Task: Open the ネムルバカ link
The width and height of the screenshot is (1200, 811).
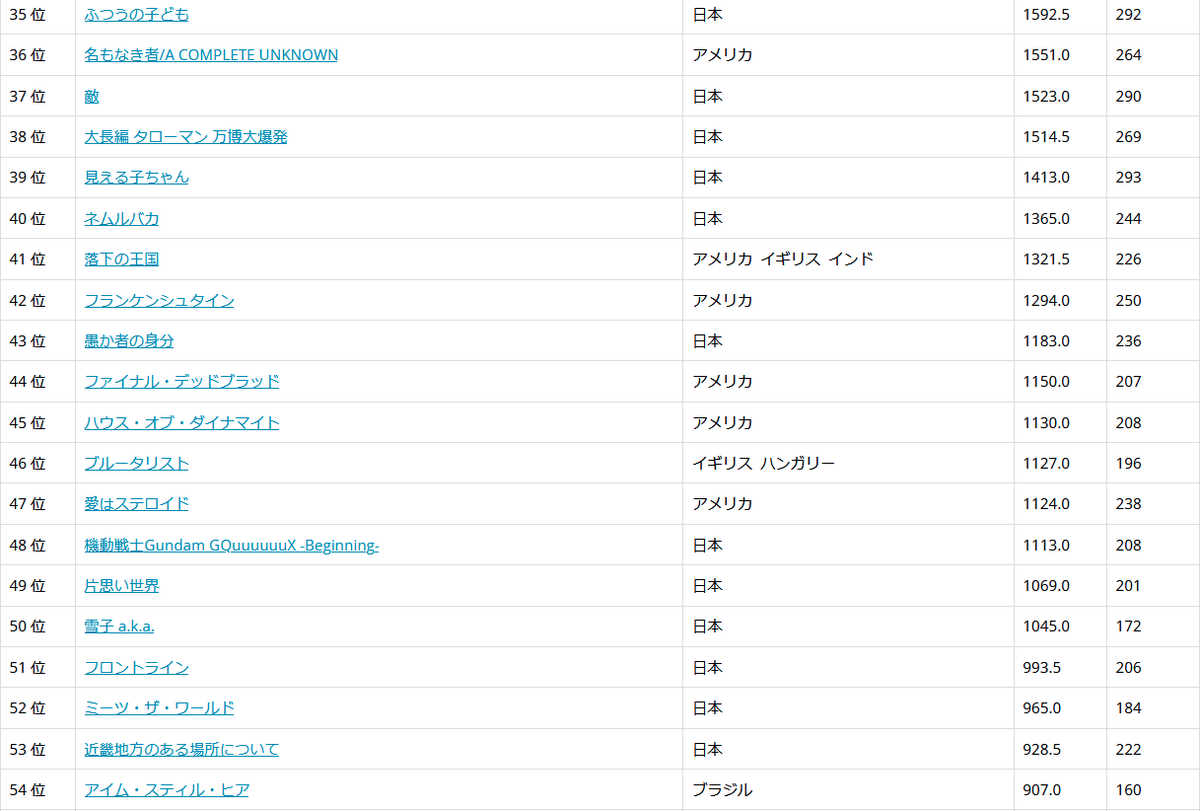Action: (x=122, y=218)
